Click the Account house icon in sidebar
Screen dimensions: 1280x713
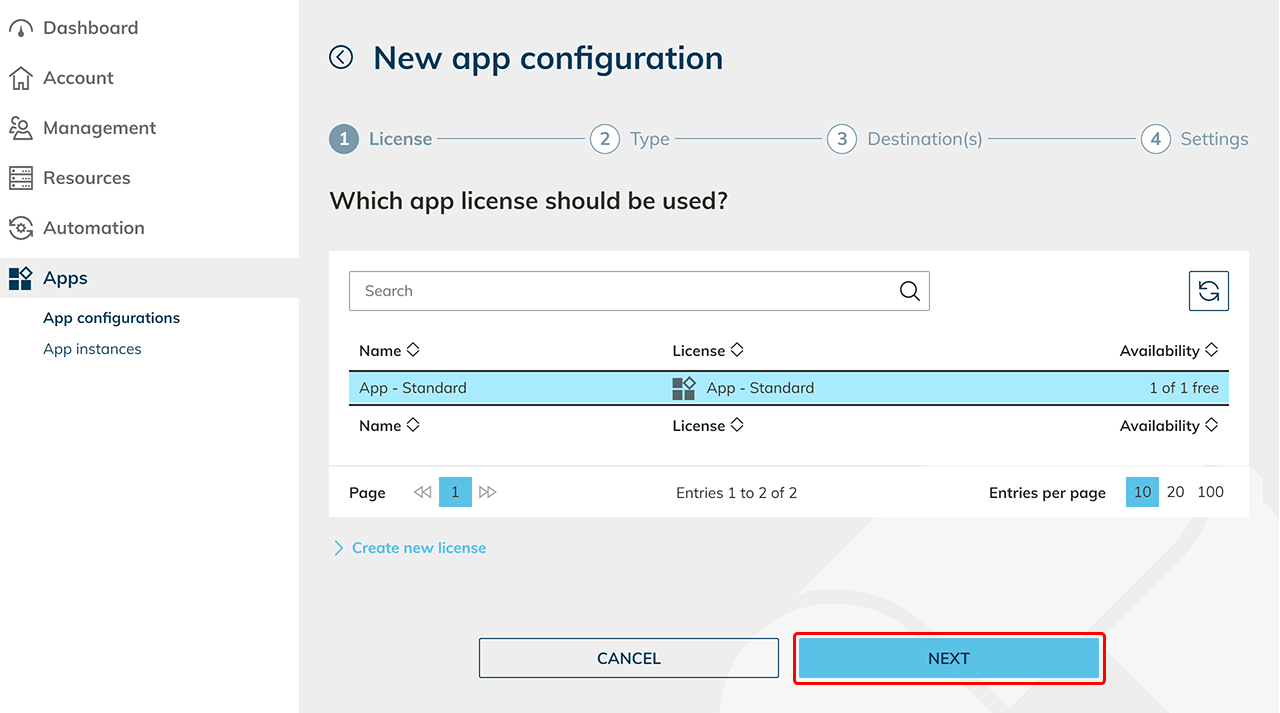tap(21, 78)
